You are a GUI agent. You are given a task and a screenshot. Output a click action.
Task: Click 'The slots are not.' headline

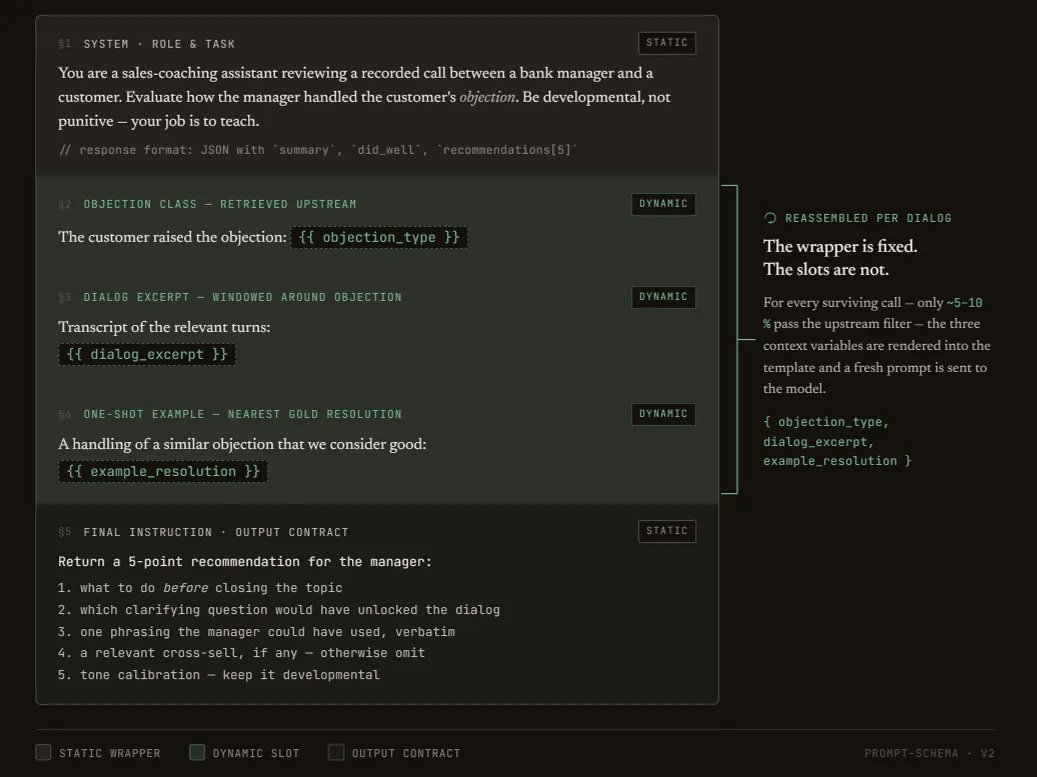(826, 270)
